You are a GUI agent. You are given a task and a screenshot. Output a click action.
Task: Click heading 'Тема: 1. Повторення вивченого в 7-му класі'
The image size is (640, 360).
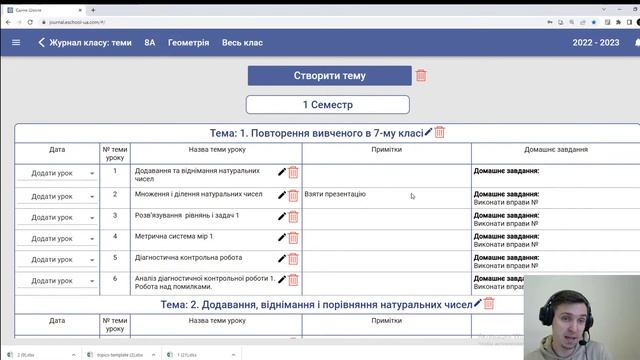click(x=316, y=133)
